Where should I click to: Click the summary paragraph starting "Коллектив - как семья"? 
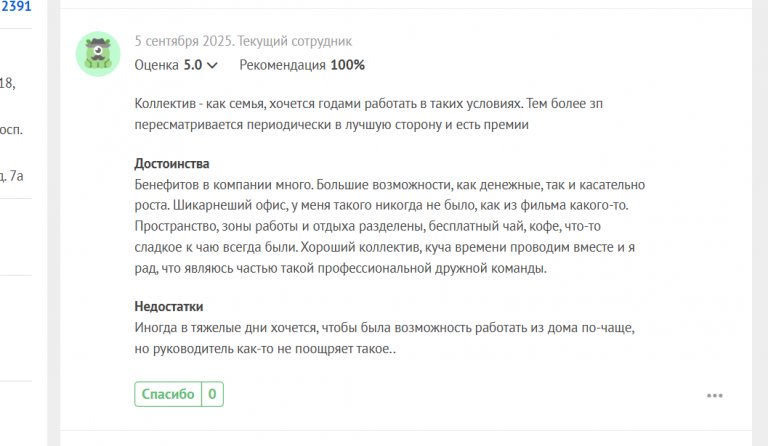pyautogui.click(x=369, y=114)
